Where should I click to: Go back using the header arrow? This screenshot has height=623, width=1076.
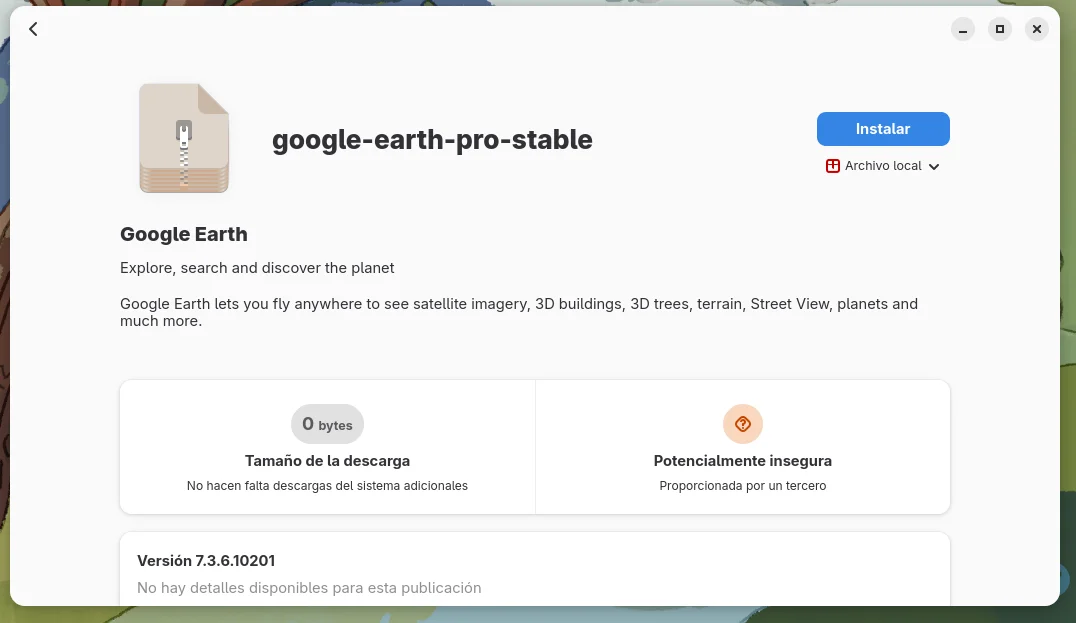[33, 29]
